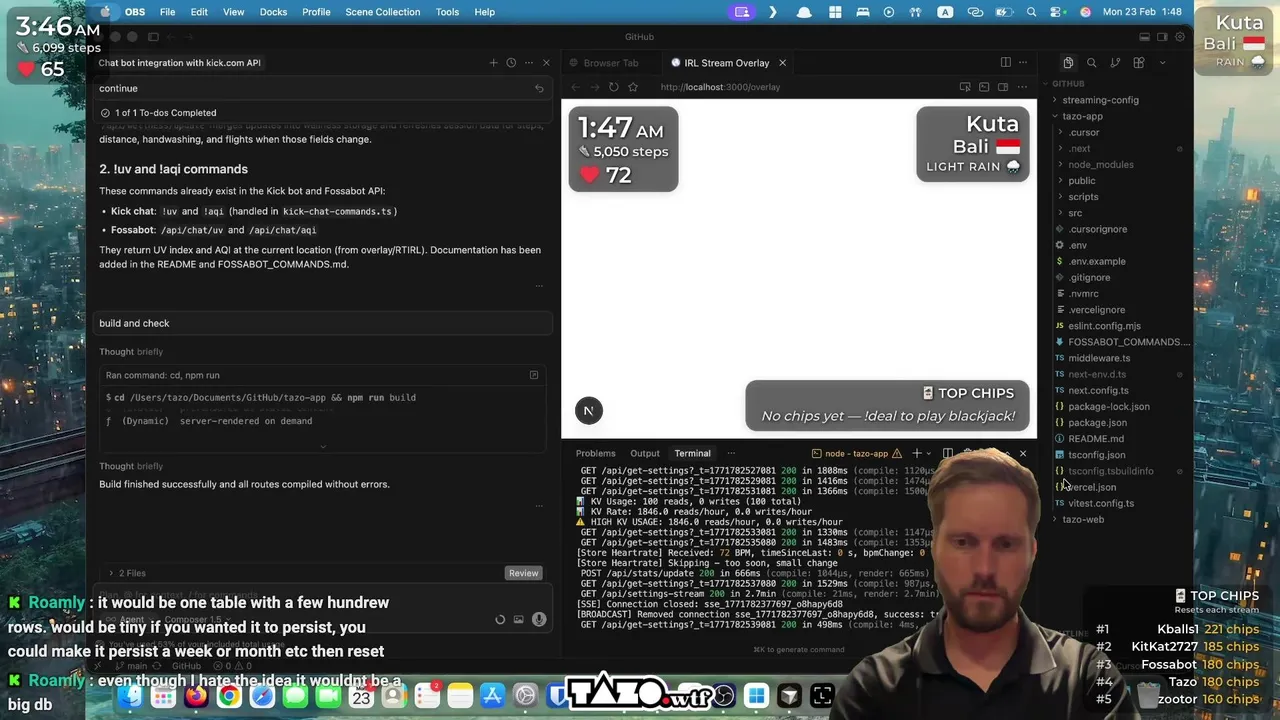Open the ran-command output in terminal
This screenshot has width=1280, height=720.
tap(533, 375)
